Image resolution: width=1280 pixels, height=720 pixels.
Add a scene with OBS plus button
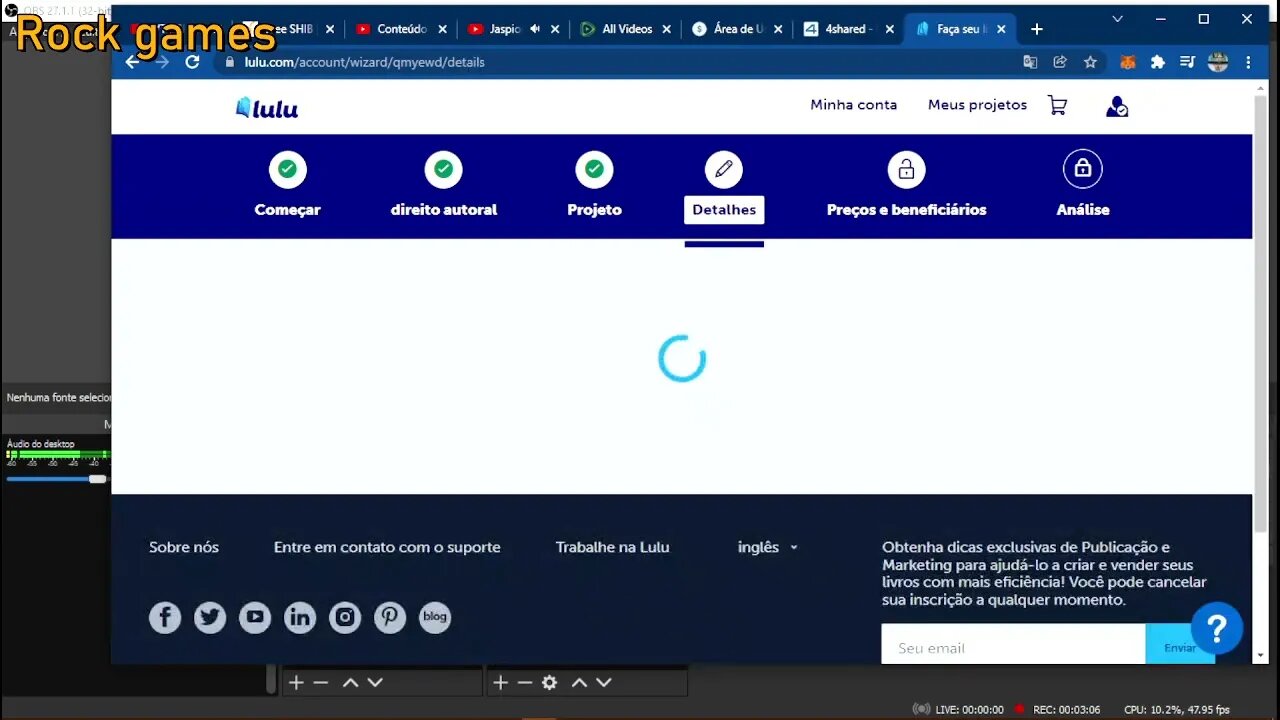pos(296,682)
